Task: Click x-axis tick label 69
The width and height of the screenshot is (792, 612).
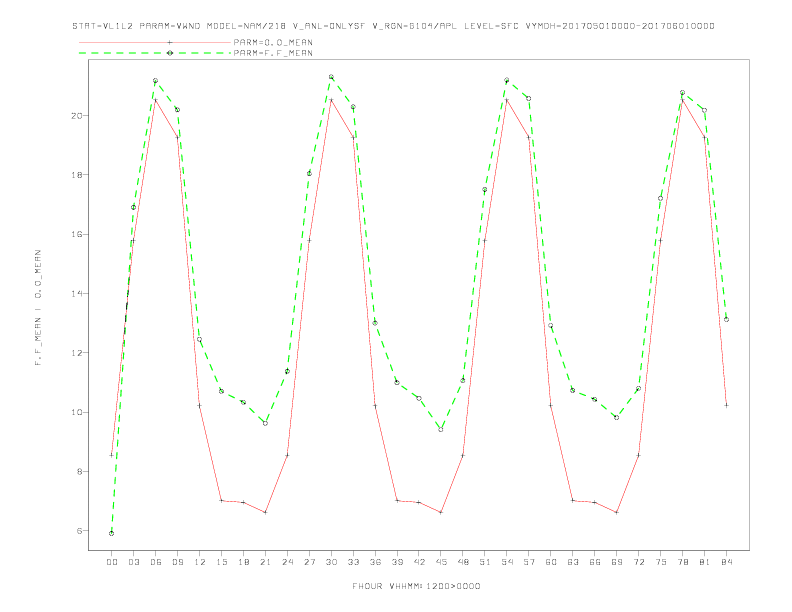Action: (617, 562)
